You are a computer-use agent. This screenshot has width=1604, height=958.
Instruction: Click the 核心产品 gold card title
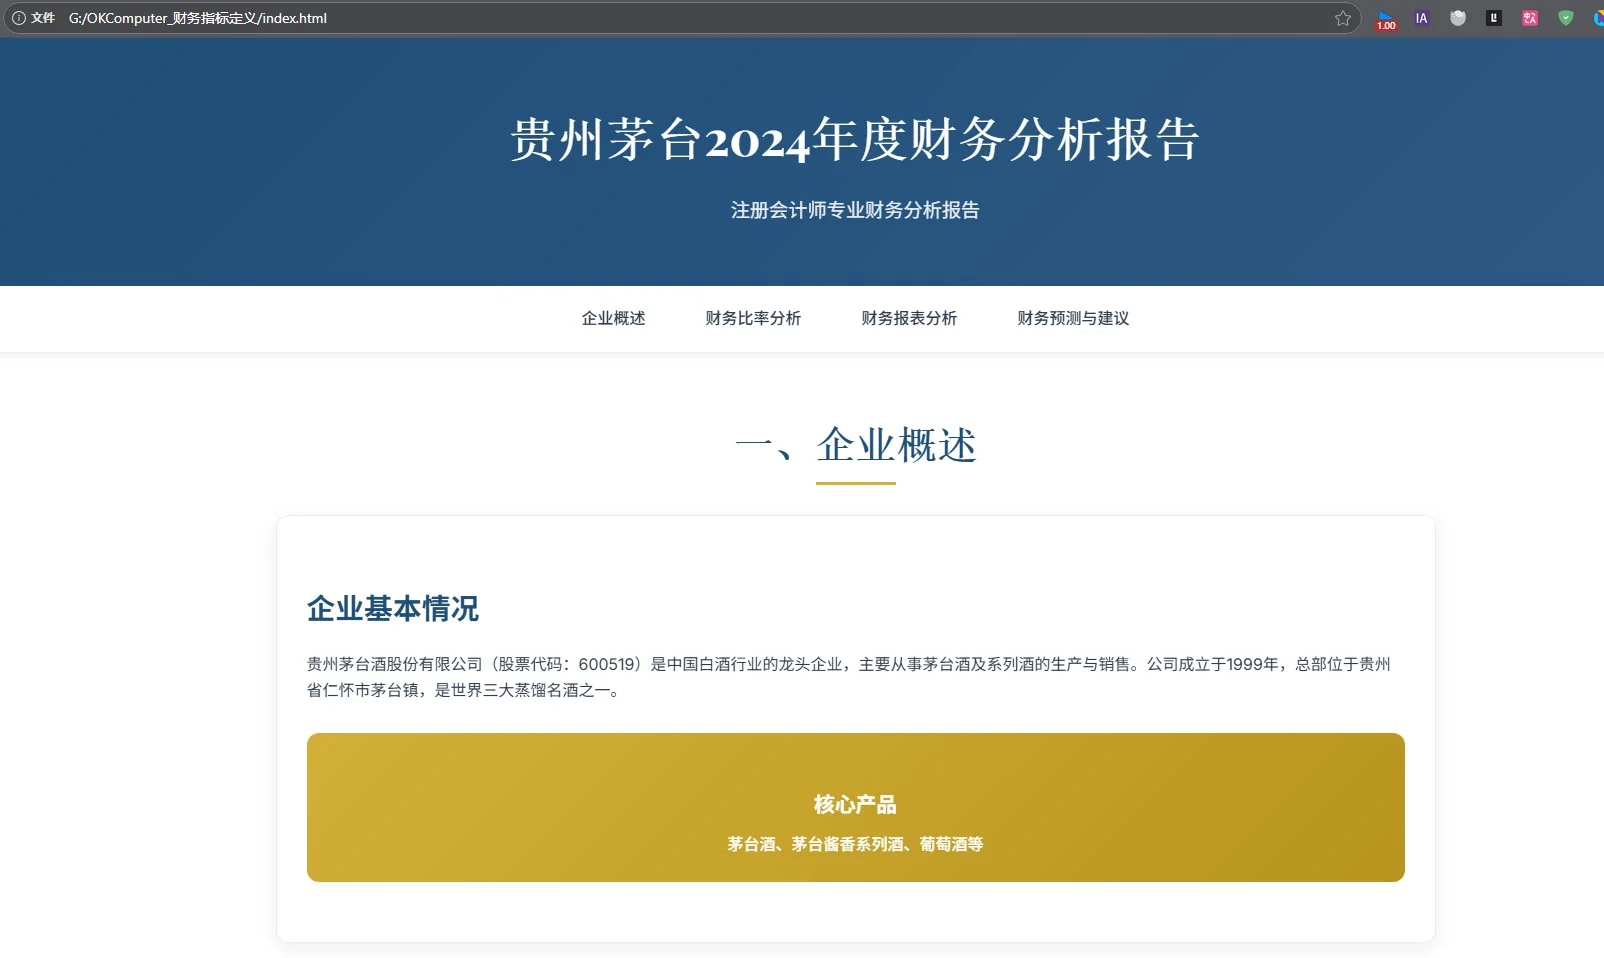(855, 804)
